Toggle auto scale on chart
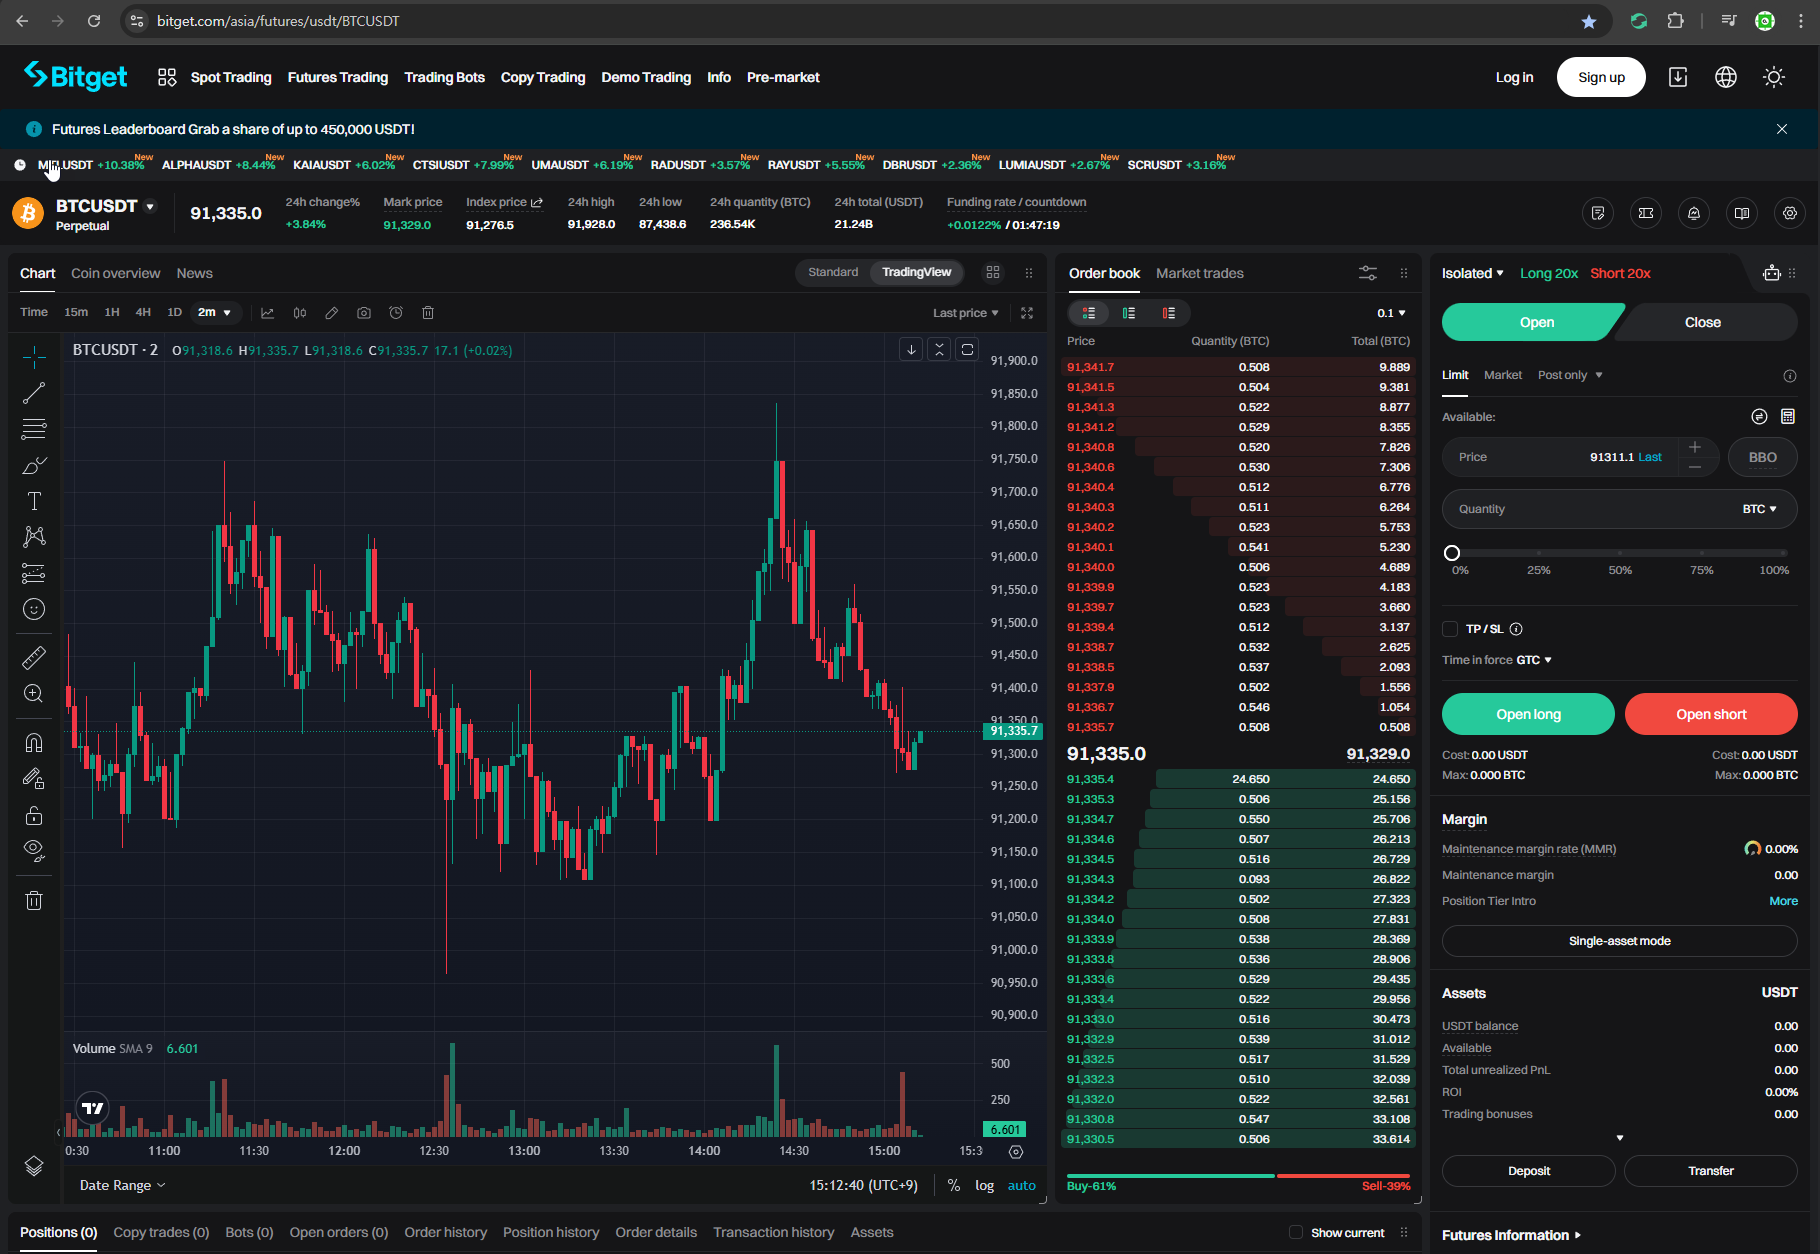Image resolution: width=1820 pixels, height=1254 pixels. 1022,1185
